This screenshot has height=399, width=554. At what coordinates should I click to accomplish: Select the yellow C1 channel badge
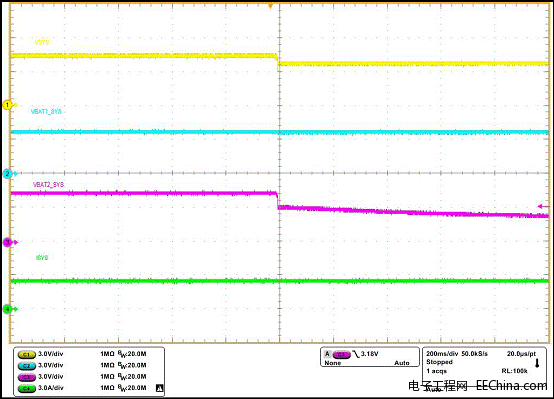coord(27,354)
